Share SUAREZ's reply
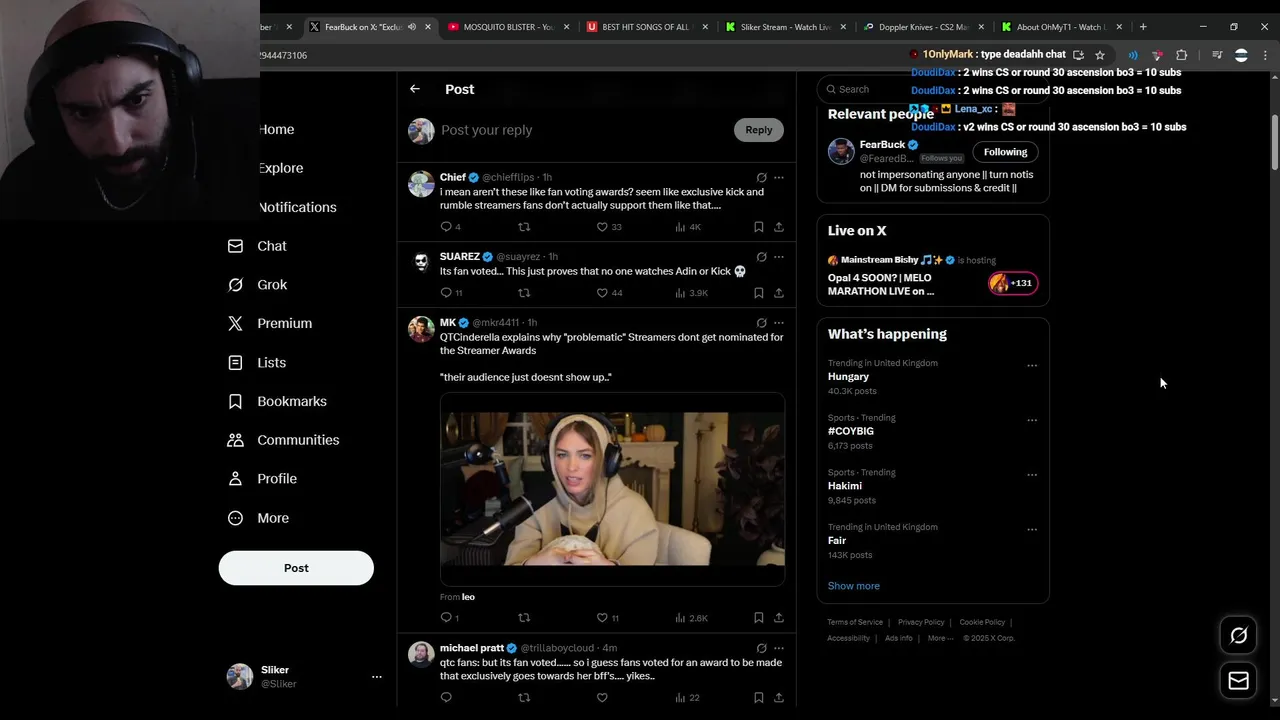This screenshot has height=720, width=1280. (x=779, y=293)
